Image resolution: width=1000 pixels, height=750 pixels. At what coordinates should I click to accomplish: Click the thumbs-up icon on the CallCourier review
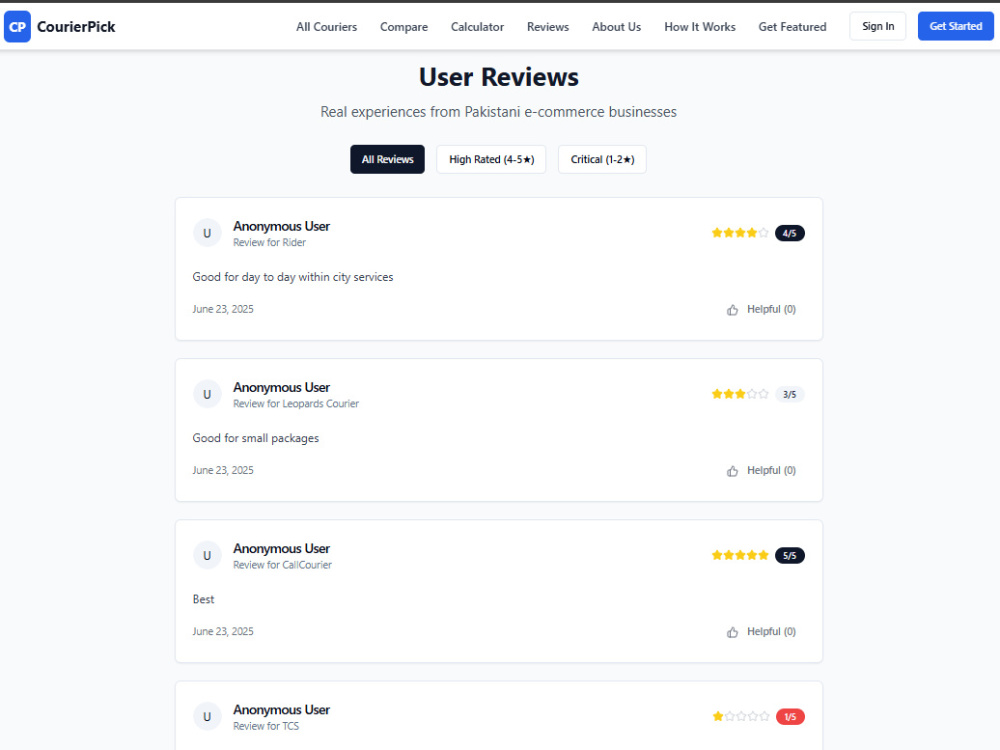732,633
